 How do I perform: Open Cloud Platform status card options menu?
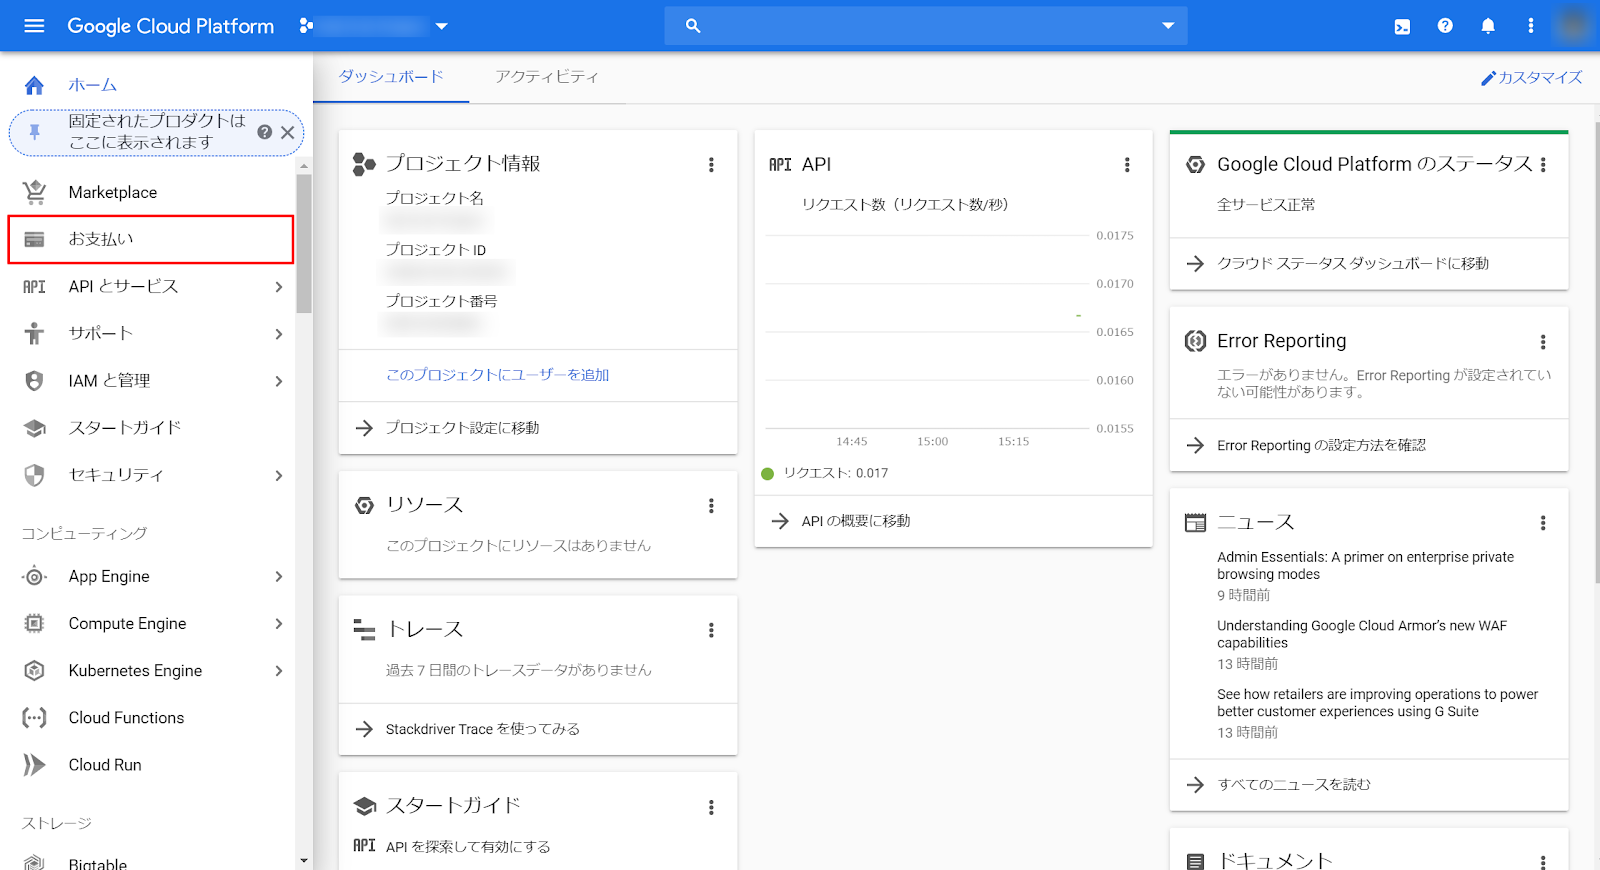tap(1543, 165)
